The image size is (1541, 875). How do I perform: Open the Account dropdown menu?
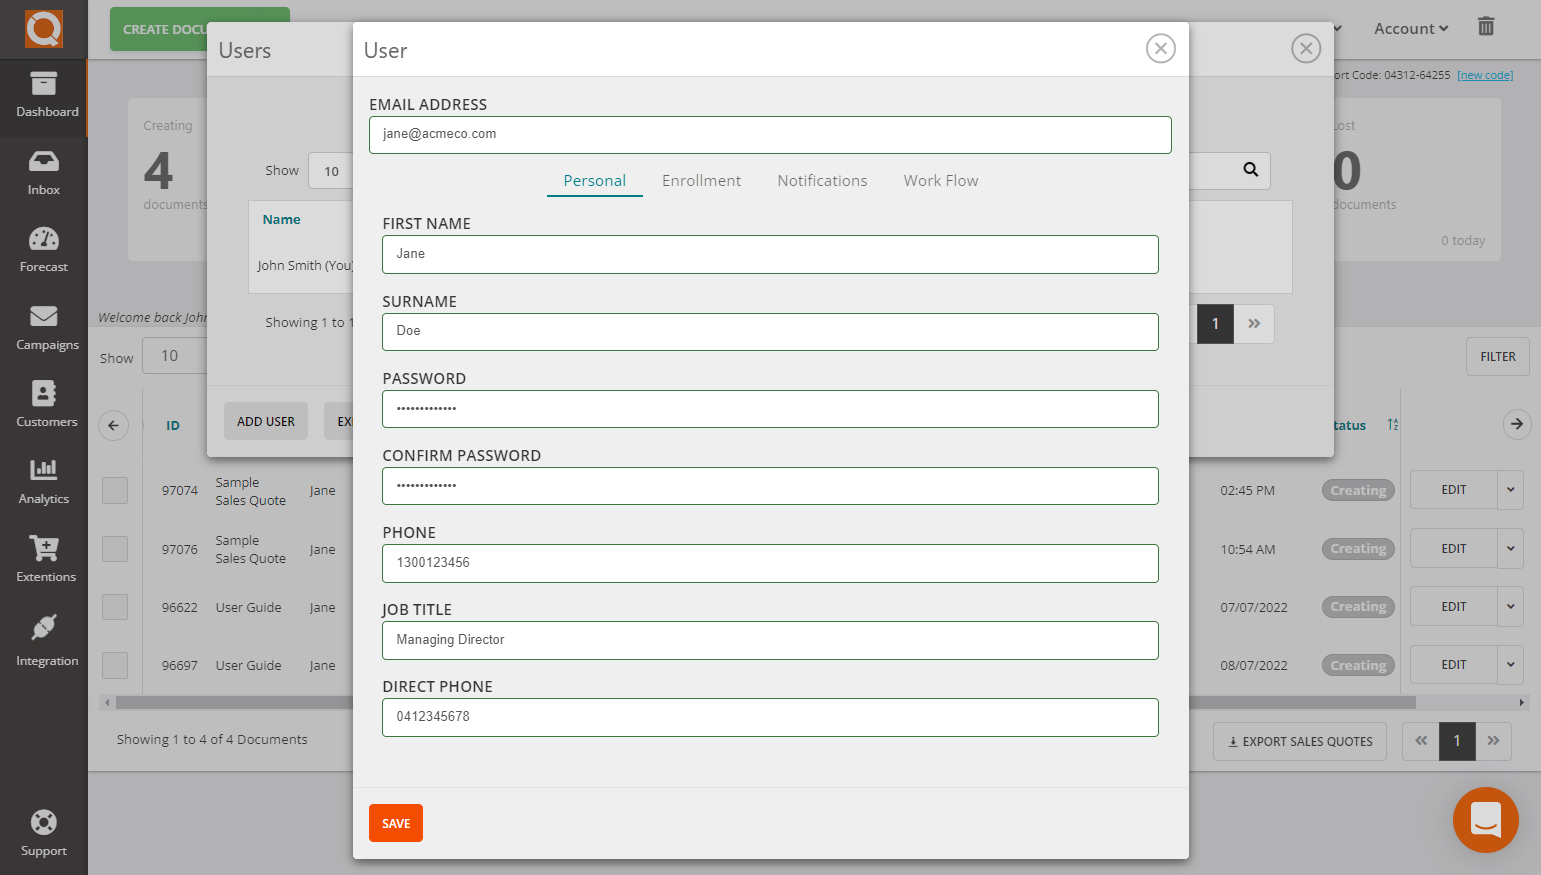coord(1409,28)
